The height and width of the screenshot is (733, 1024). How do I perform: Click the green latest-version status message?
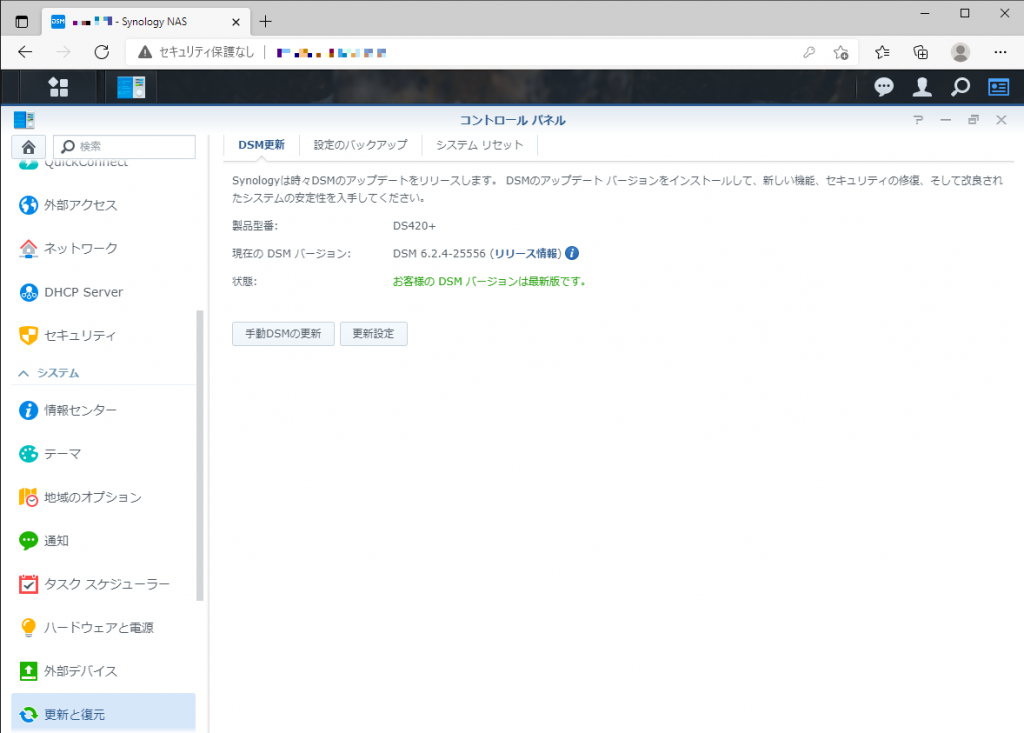489,282
